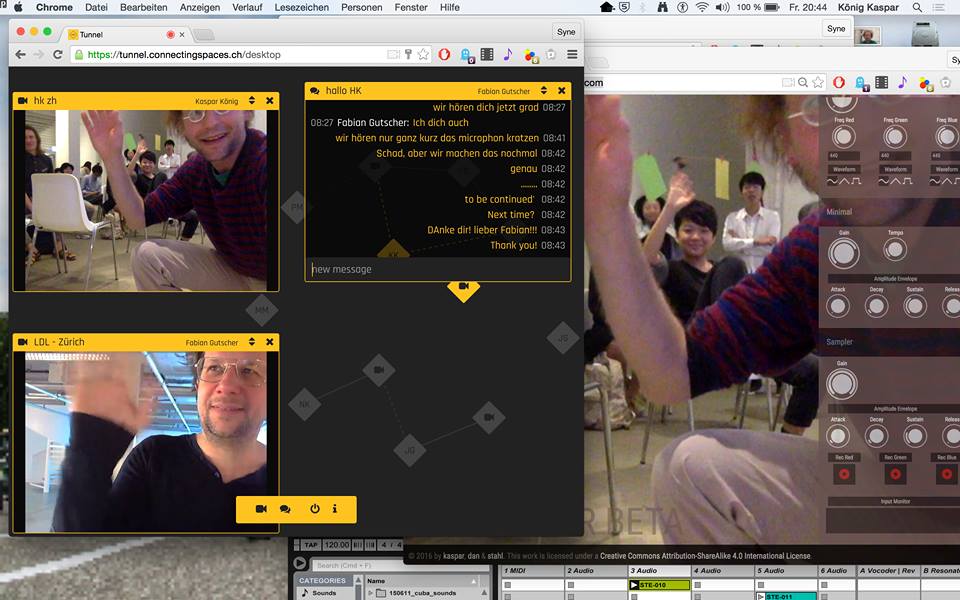Bookmark the Tunnel page with the star
The width and height of the screenshot is (960, 600).
point(423,54)
